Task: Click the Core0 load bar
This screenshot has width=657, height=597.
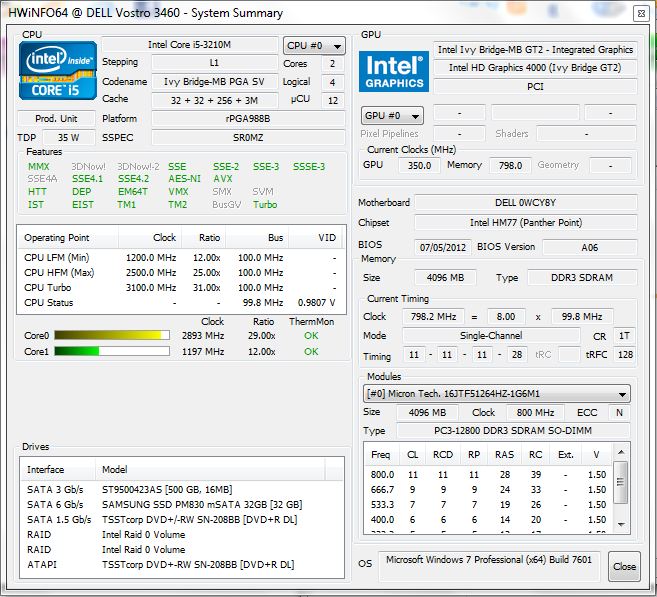Action: tap(112, 335)
